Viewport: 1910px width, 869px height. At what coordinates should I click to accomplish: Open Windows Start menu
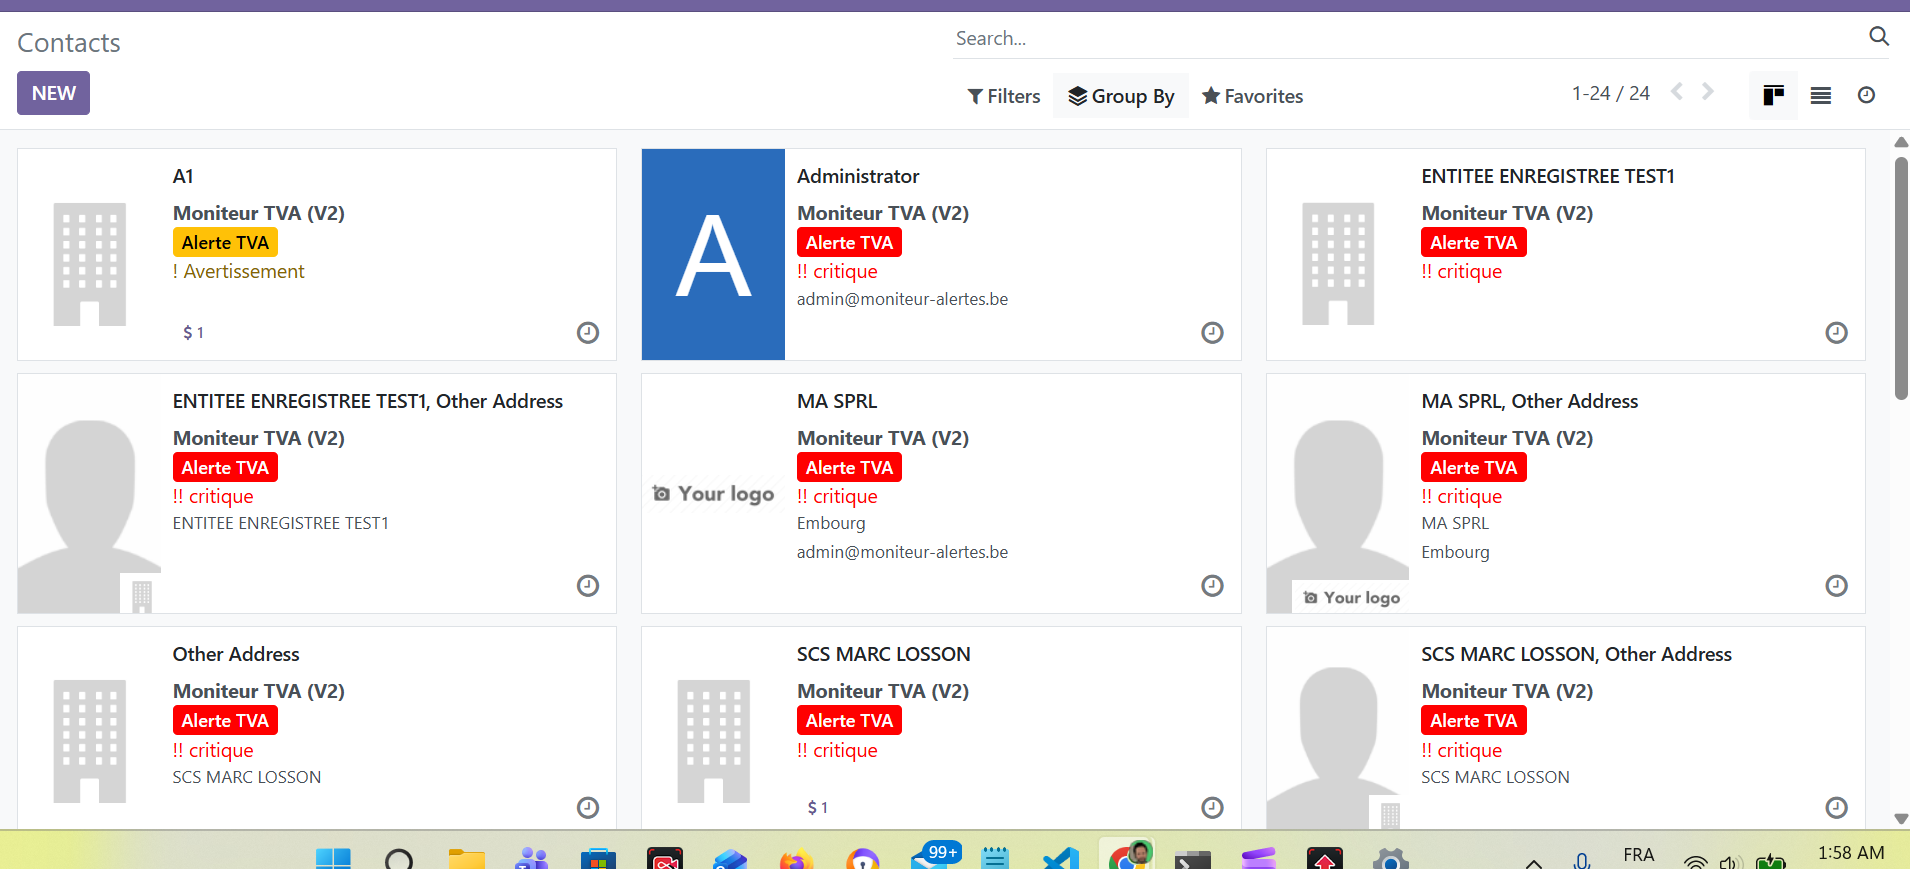click(333, 859)
